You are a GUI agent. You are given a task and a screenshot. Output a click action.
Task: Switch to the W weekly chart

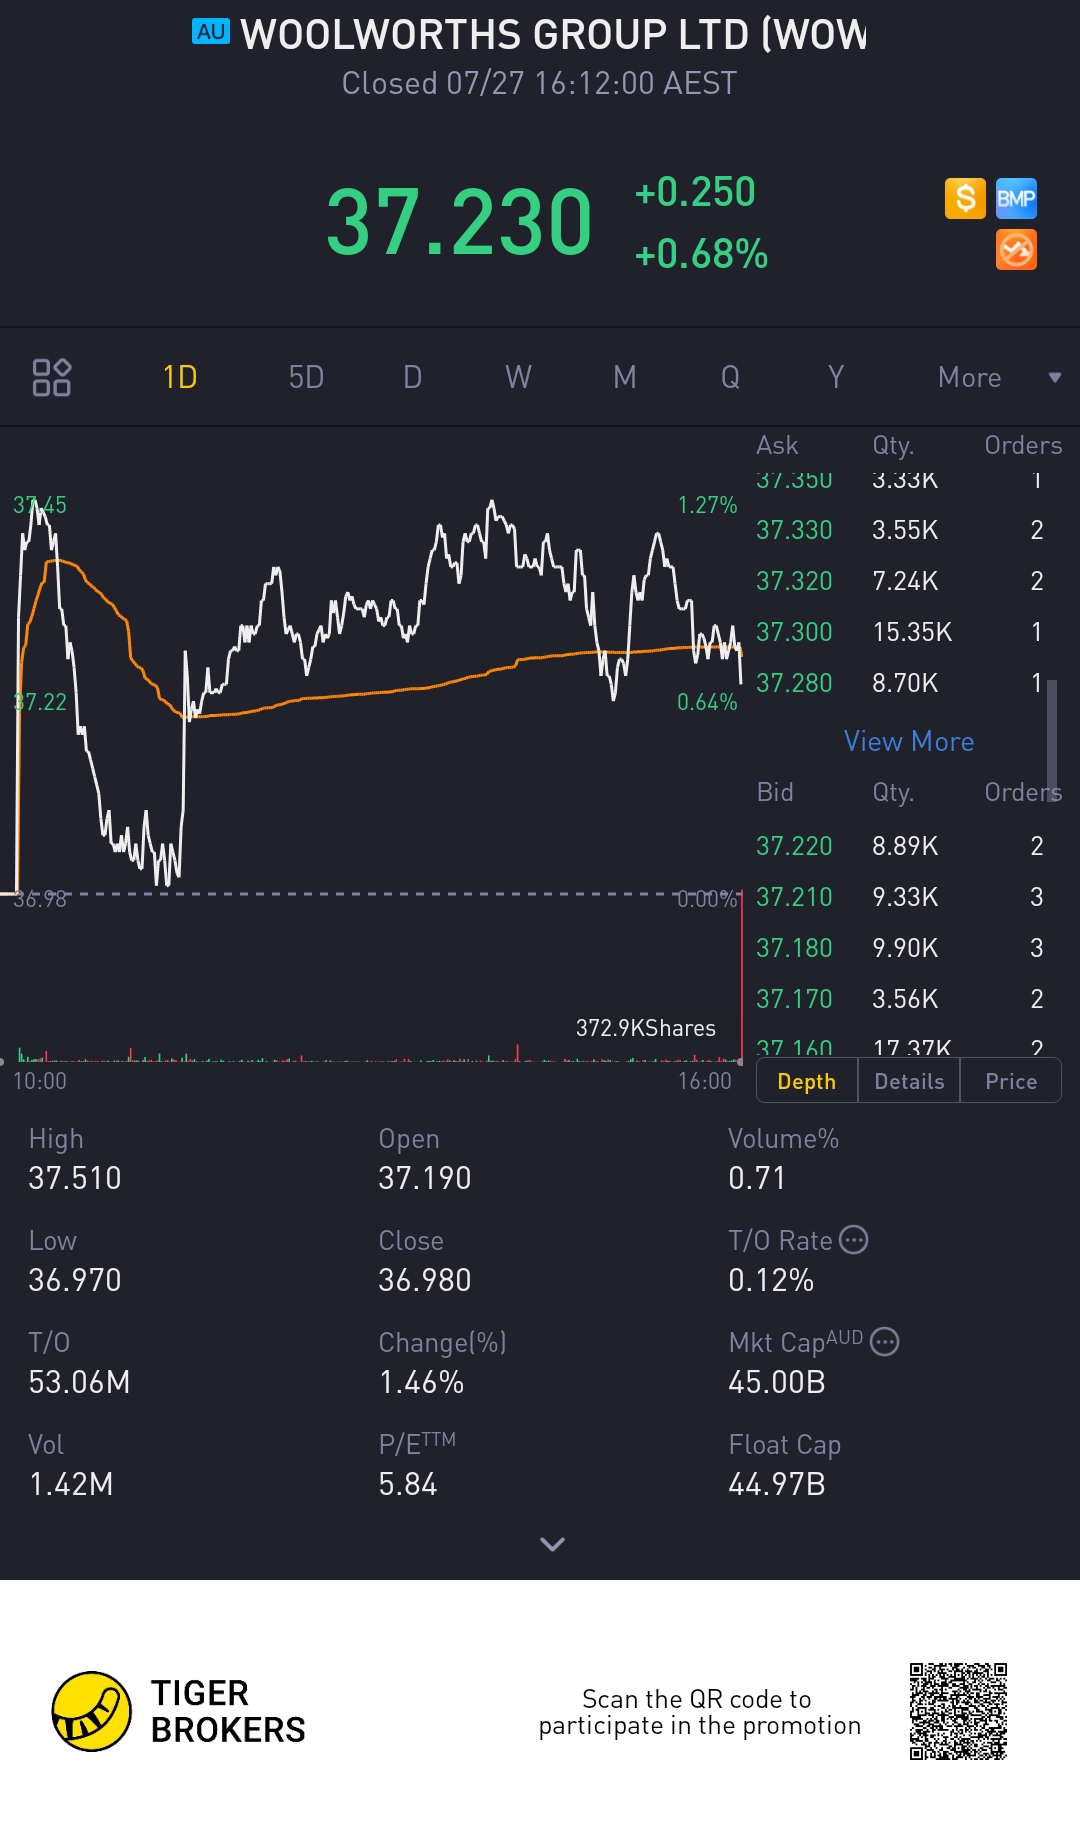coord(518,377)
